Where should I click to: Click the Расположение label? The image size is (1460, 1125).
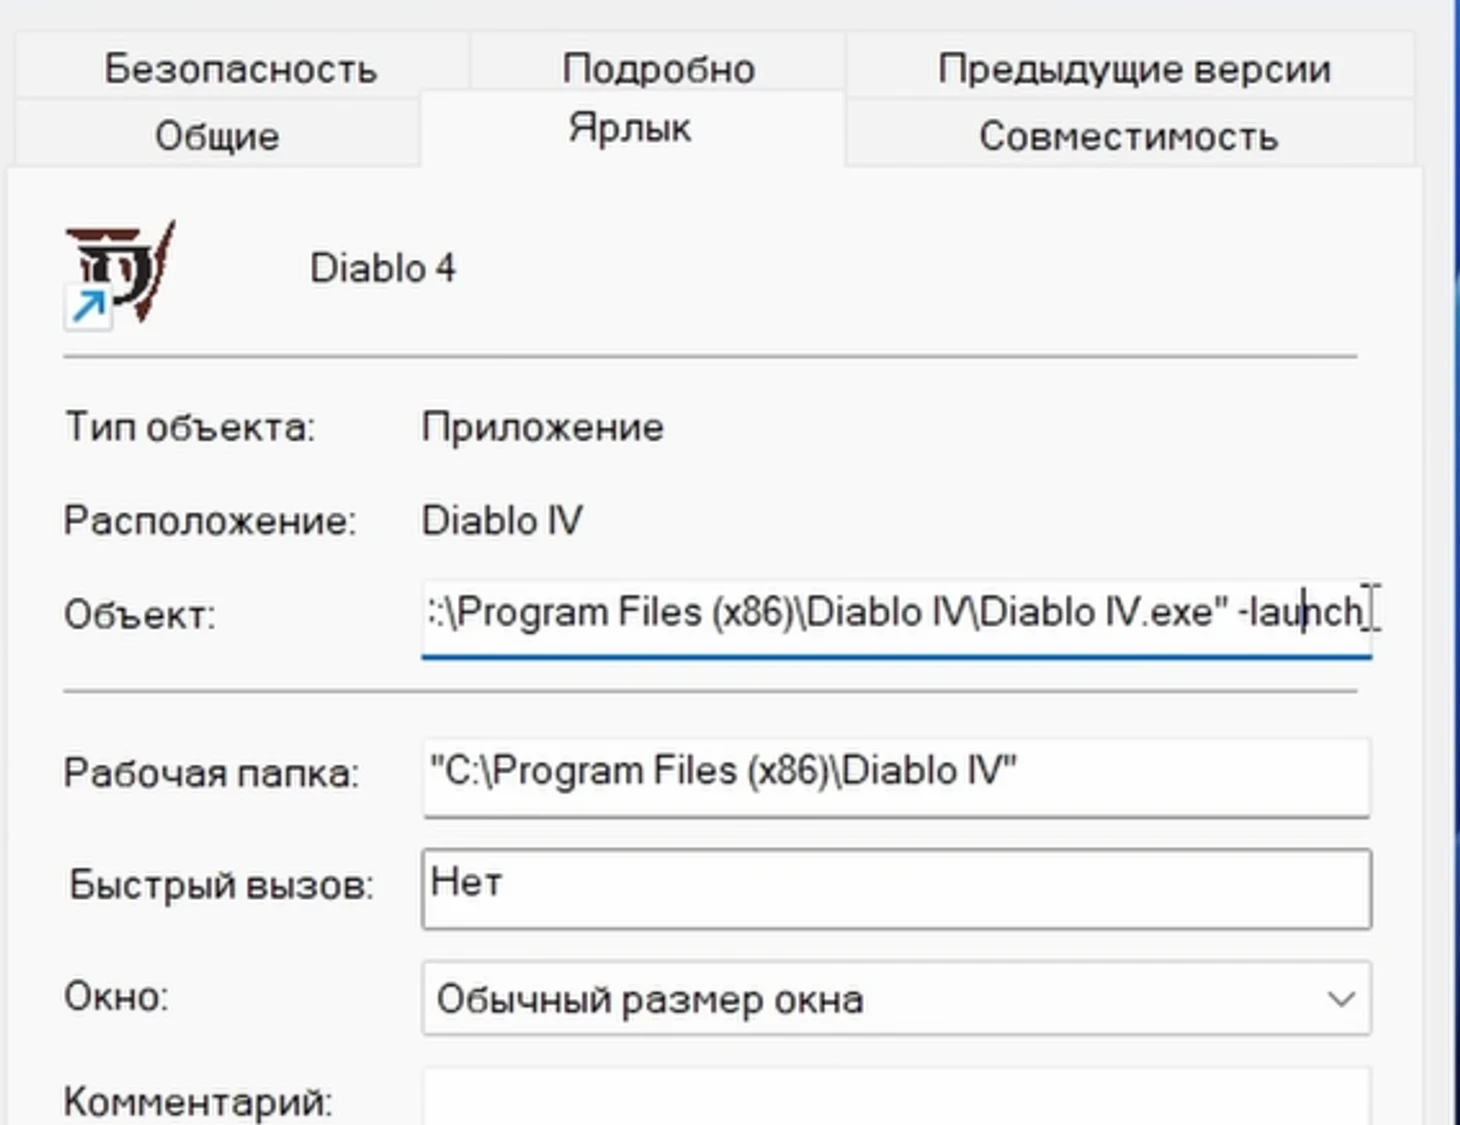[x=210, y=521]
